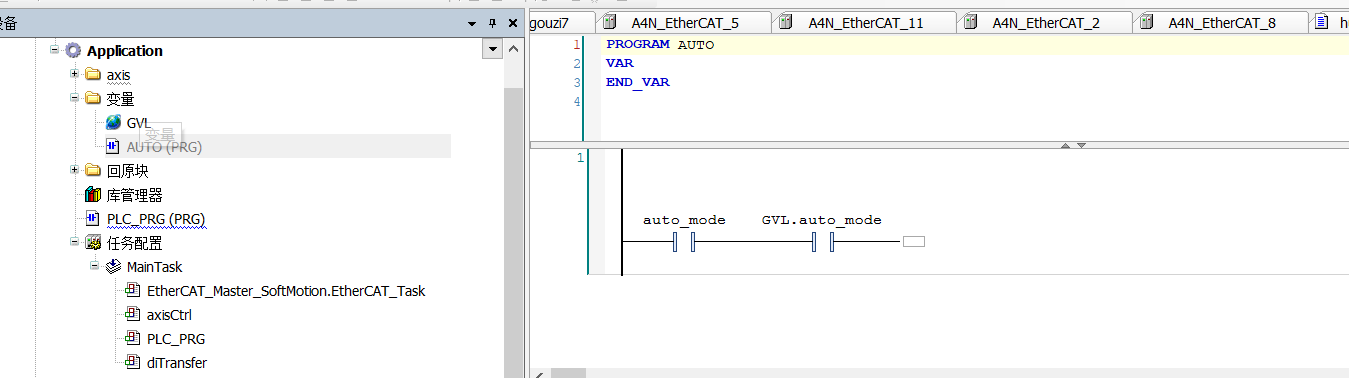Viewport: 1349px width, 378px height.
Task: Click the 变量 folder icon
Action: pos(93,98)
